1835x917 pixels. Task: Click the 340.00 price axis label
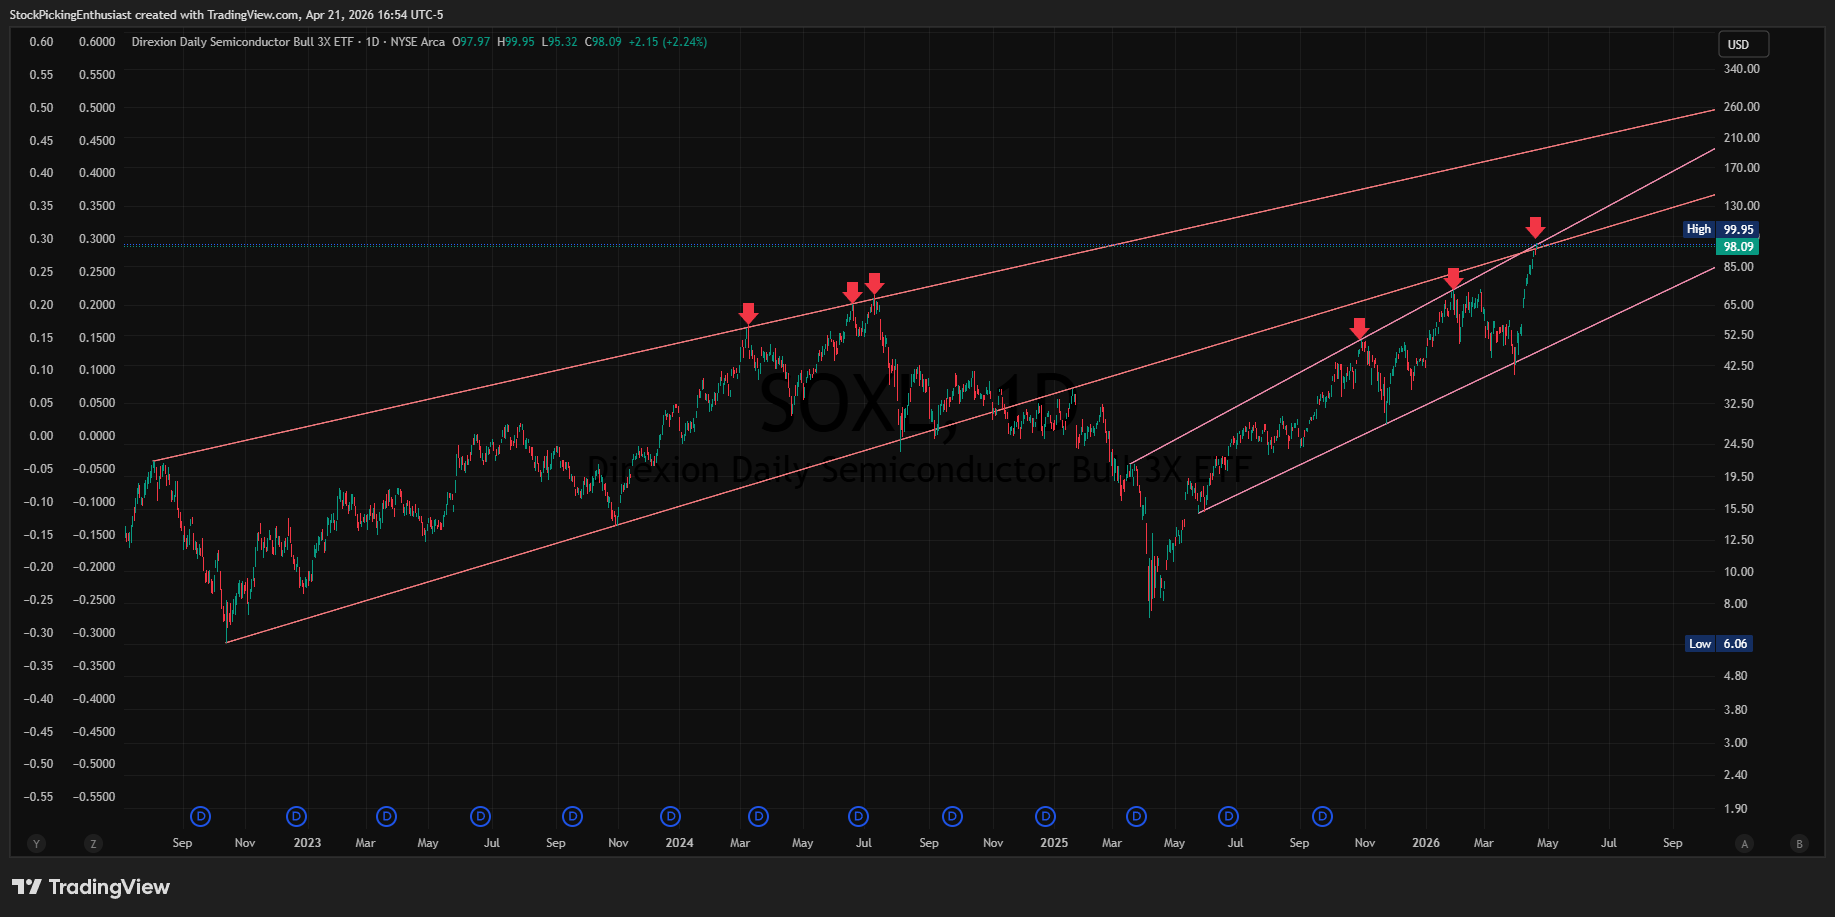tap(1742, 69)
